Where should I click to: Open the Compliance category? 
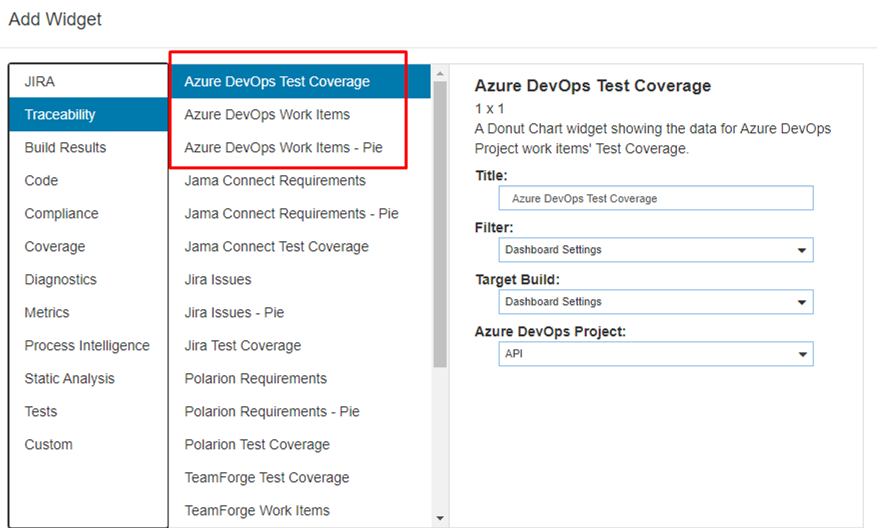(88, 214)
